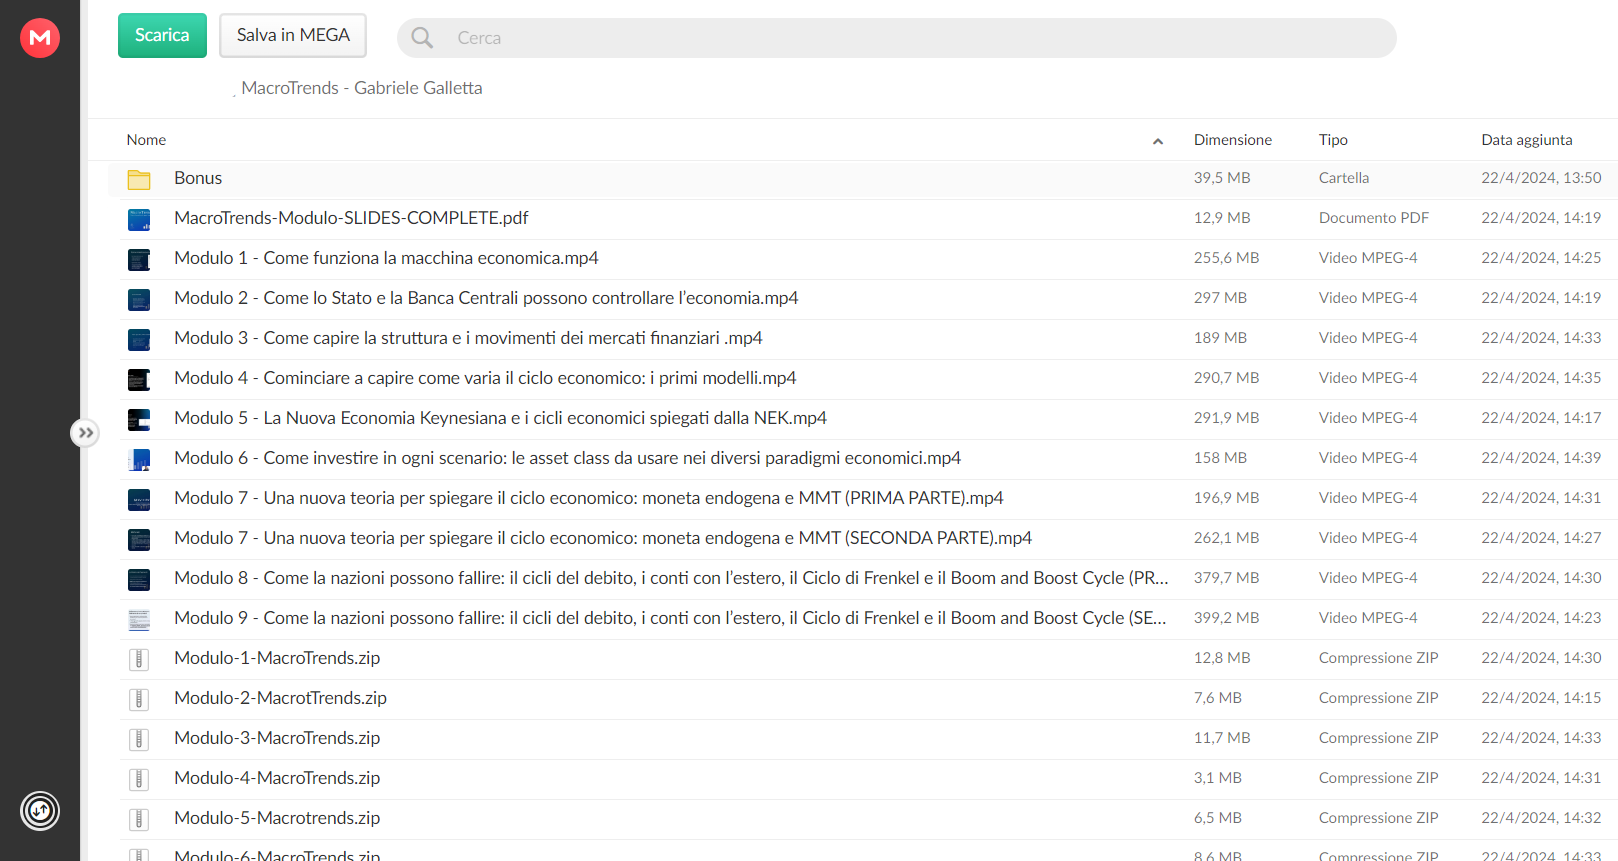Click the Modulo 7 SECONDA PARTE video icon

point(139,539)
